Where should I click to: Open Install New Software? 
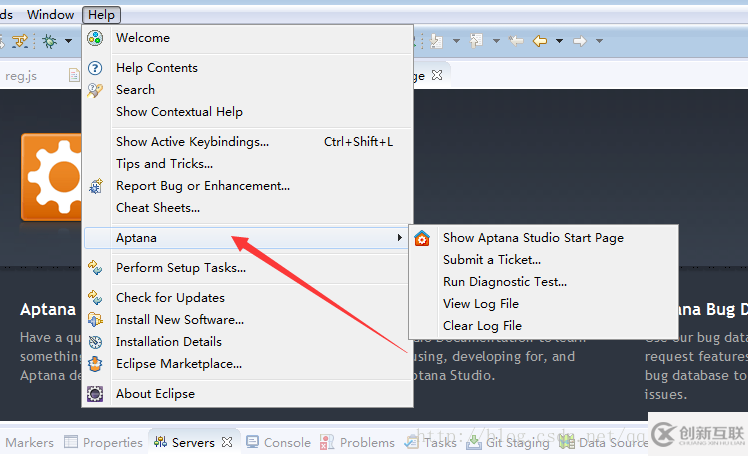coord(248,320)
